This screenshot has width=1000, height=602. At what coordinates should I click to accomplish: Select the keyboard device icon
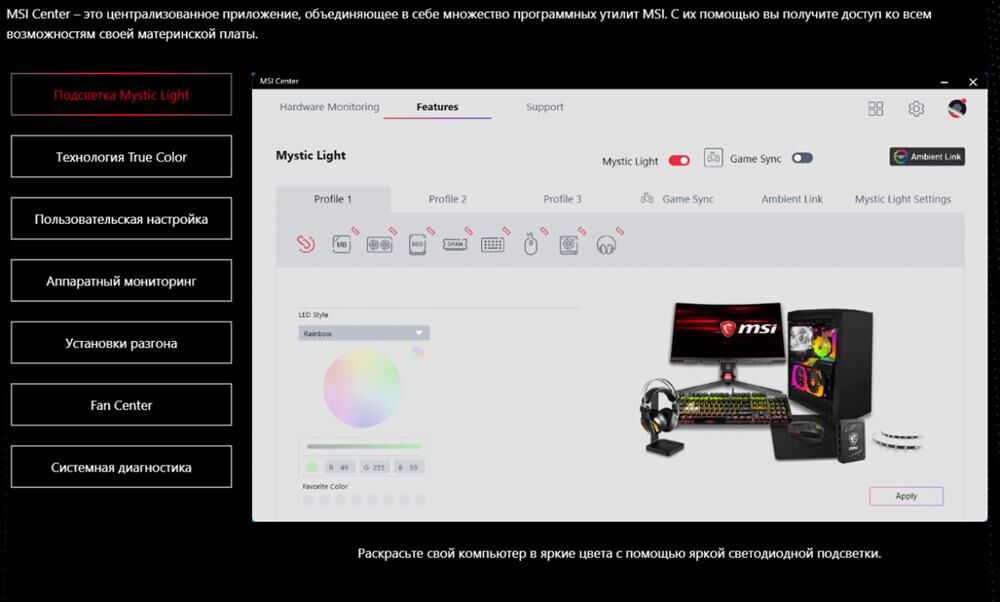coord(492,244)
